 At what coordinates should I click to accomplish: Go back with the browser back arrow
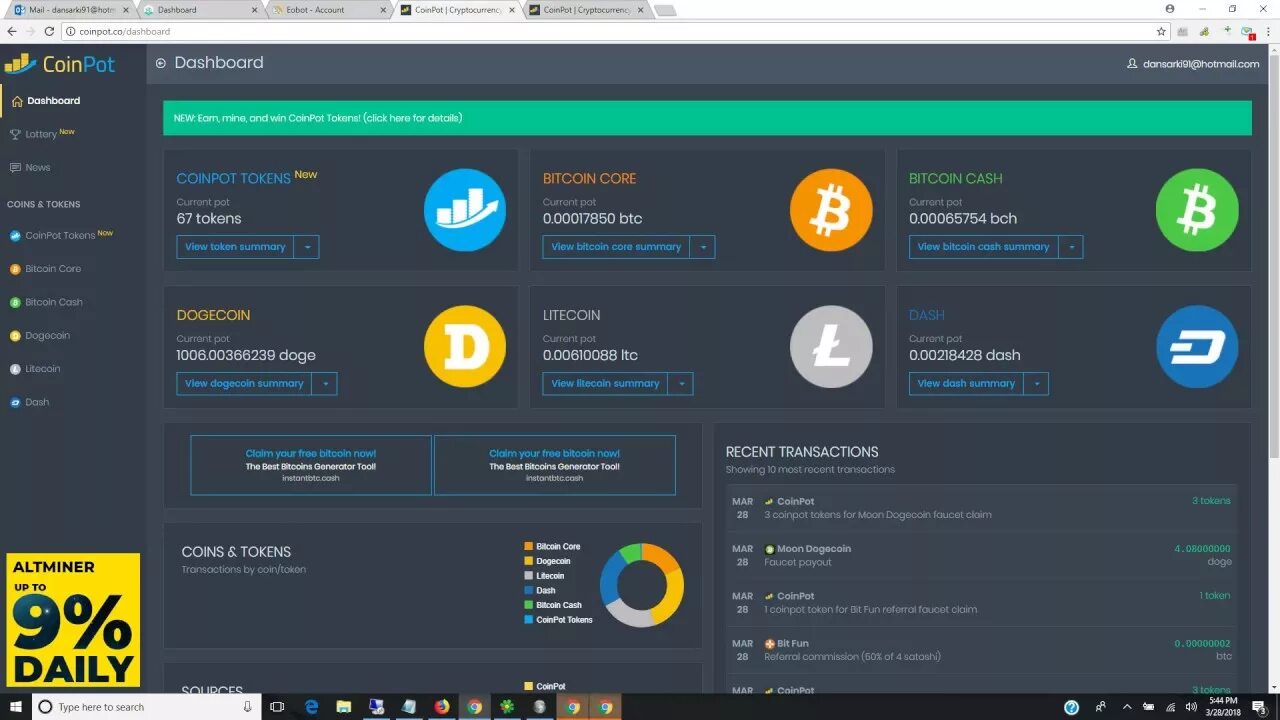pos(12,31)
